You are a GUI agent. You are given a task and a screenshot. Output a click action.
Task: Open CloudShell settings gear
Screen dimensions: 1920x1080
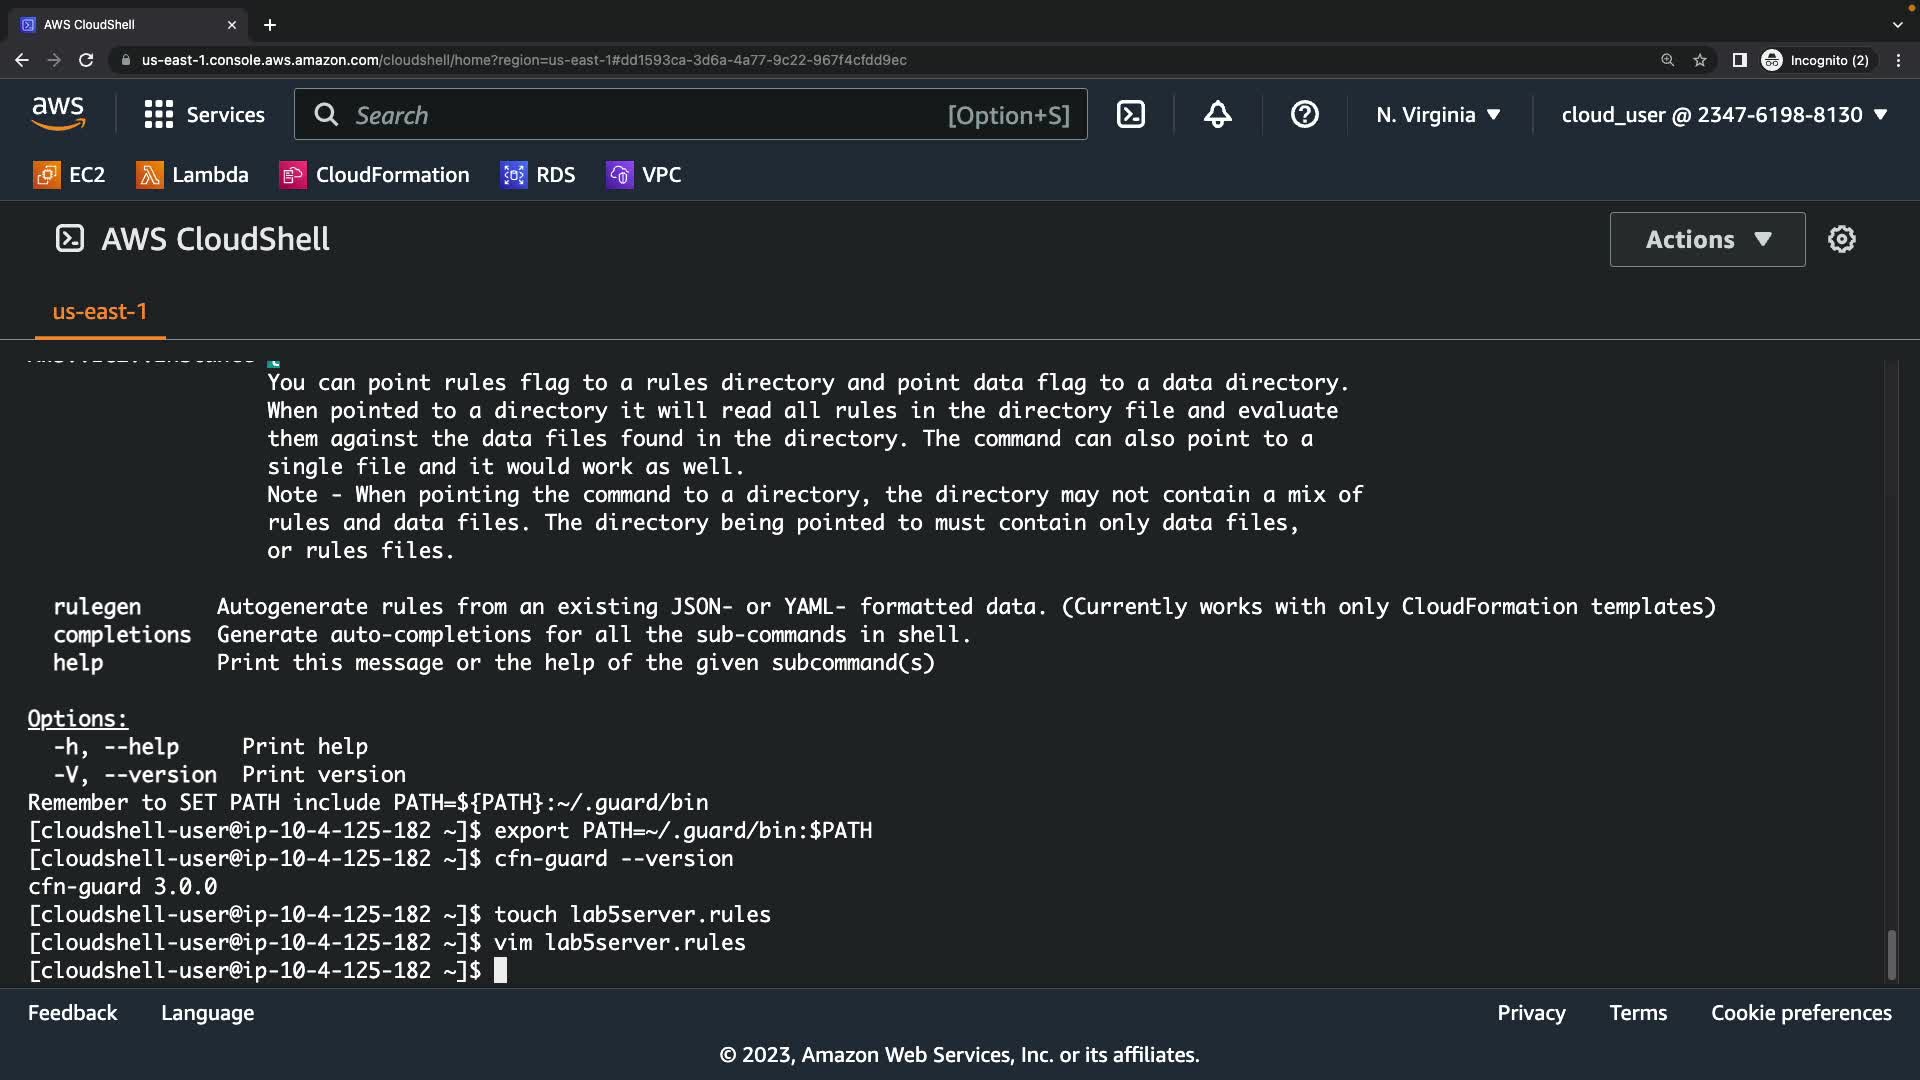pyautogui.click(x=1841, y=239)
